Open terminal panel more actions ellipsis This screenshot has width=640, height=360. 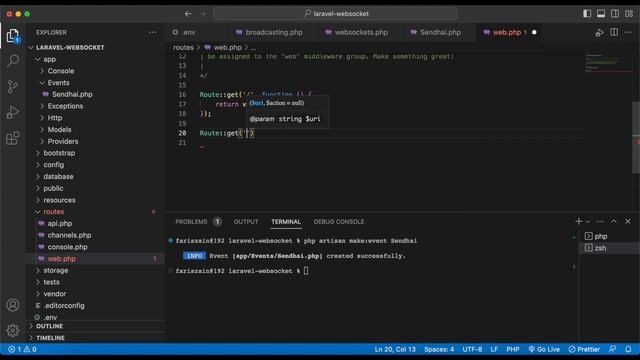point(600,221)
